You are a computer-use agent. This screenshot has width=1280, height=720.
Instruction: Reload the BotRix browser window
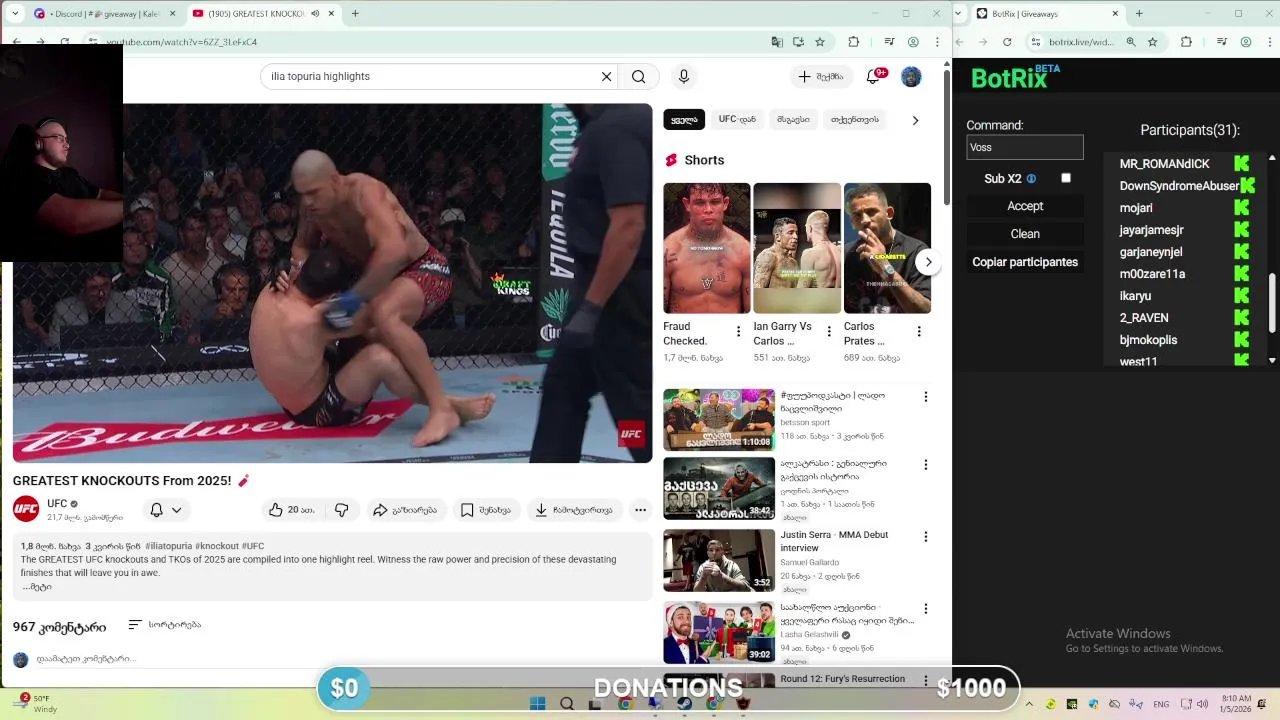[x=1007, y=42]
